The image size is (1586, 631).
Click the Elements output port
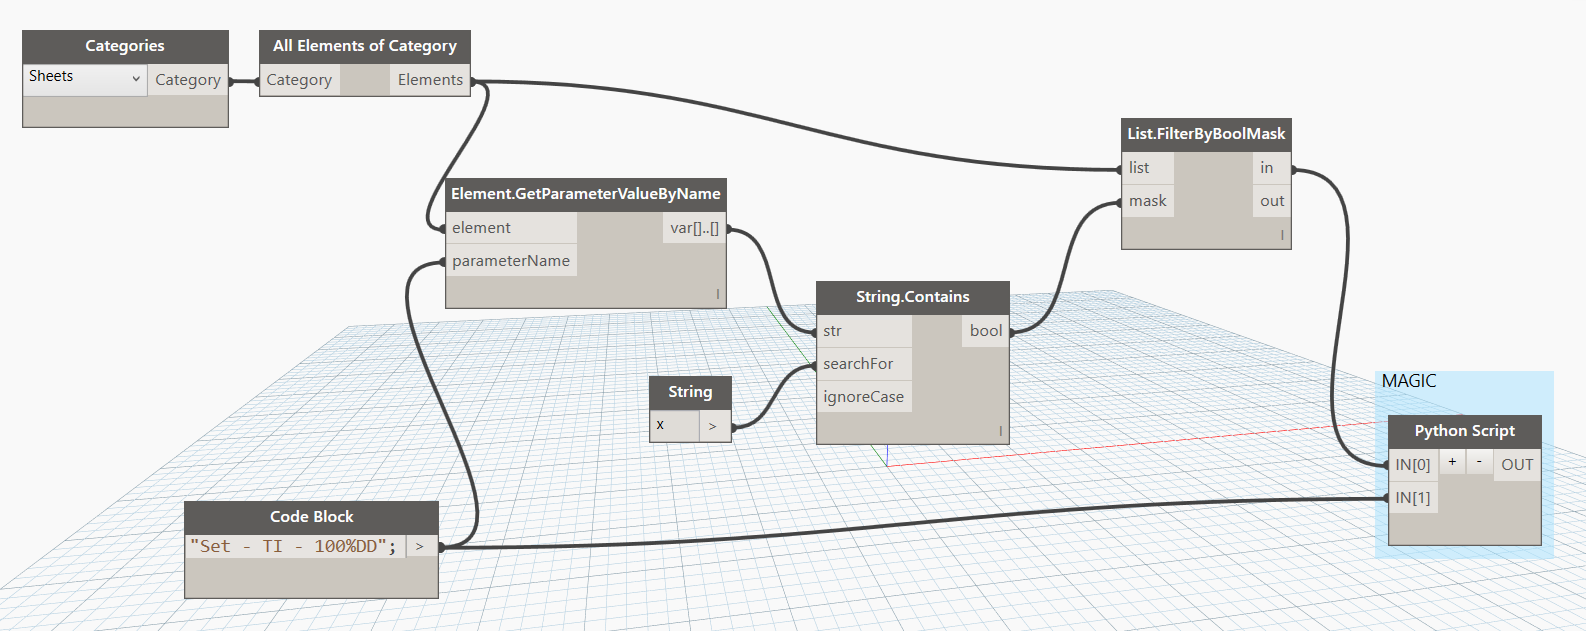(x=430, y=80)
